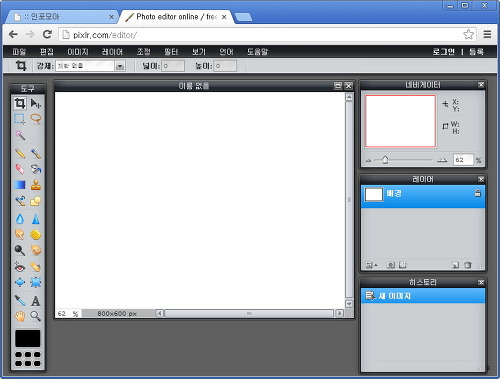Viewport: 500px width, 379px height.
Task: Select the Smudge finger tool
Action: (x=20, y=234)
